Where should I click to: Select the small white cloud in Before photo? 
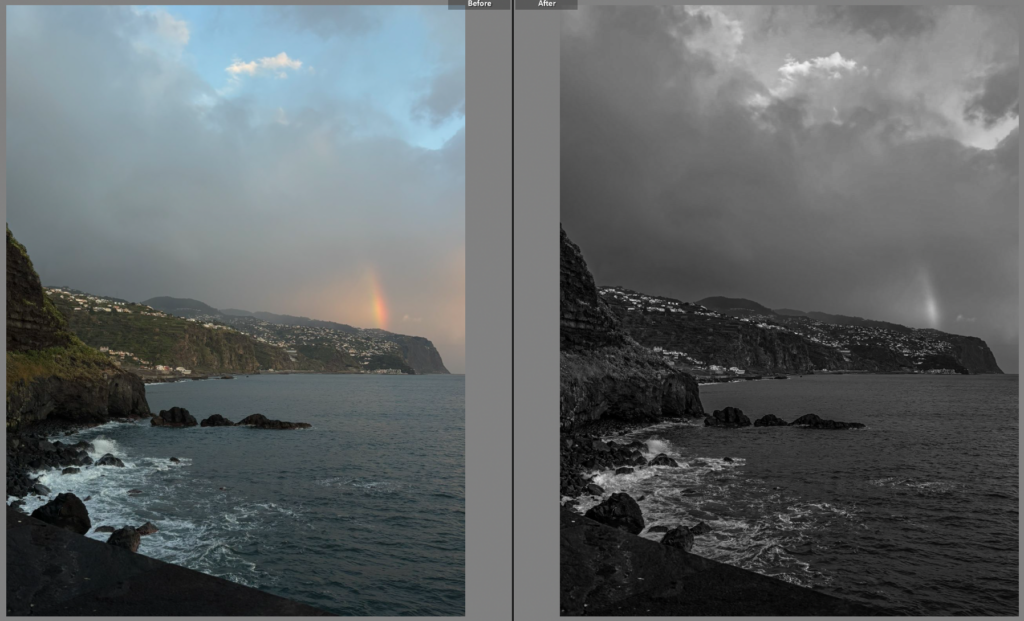265,65
